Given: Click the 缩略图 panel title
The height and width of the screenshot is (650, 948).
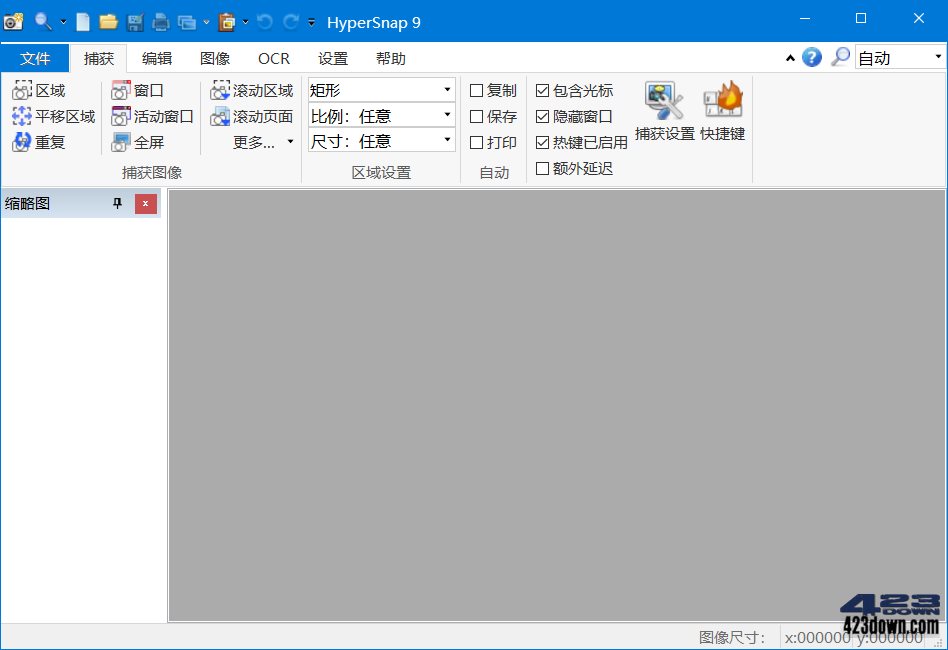Looking at the screenshot, I should [x=27, y=204].
